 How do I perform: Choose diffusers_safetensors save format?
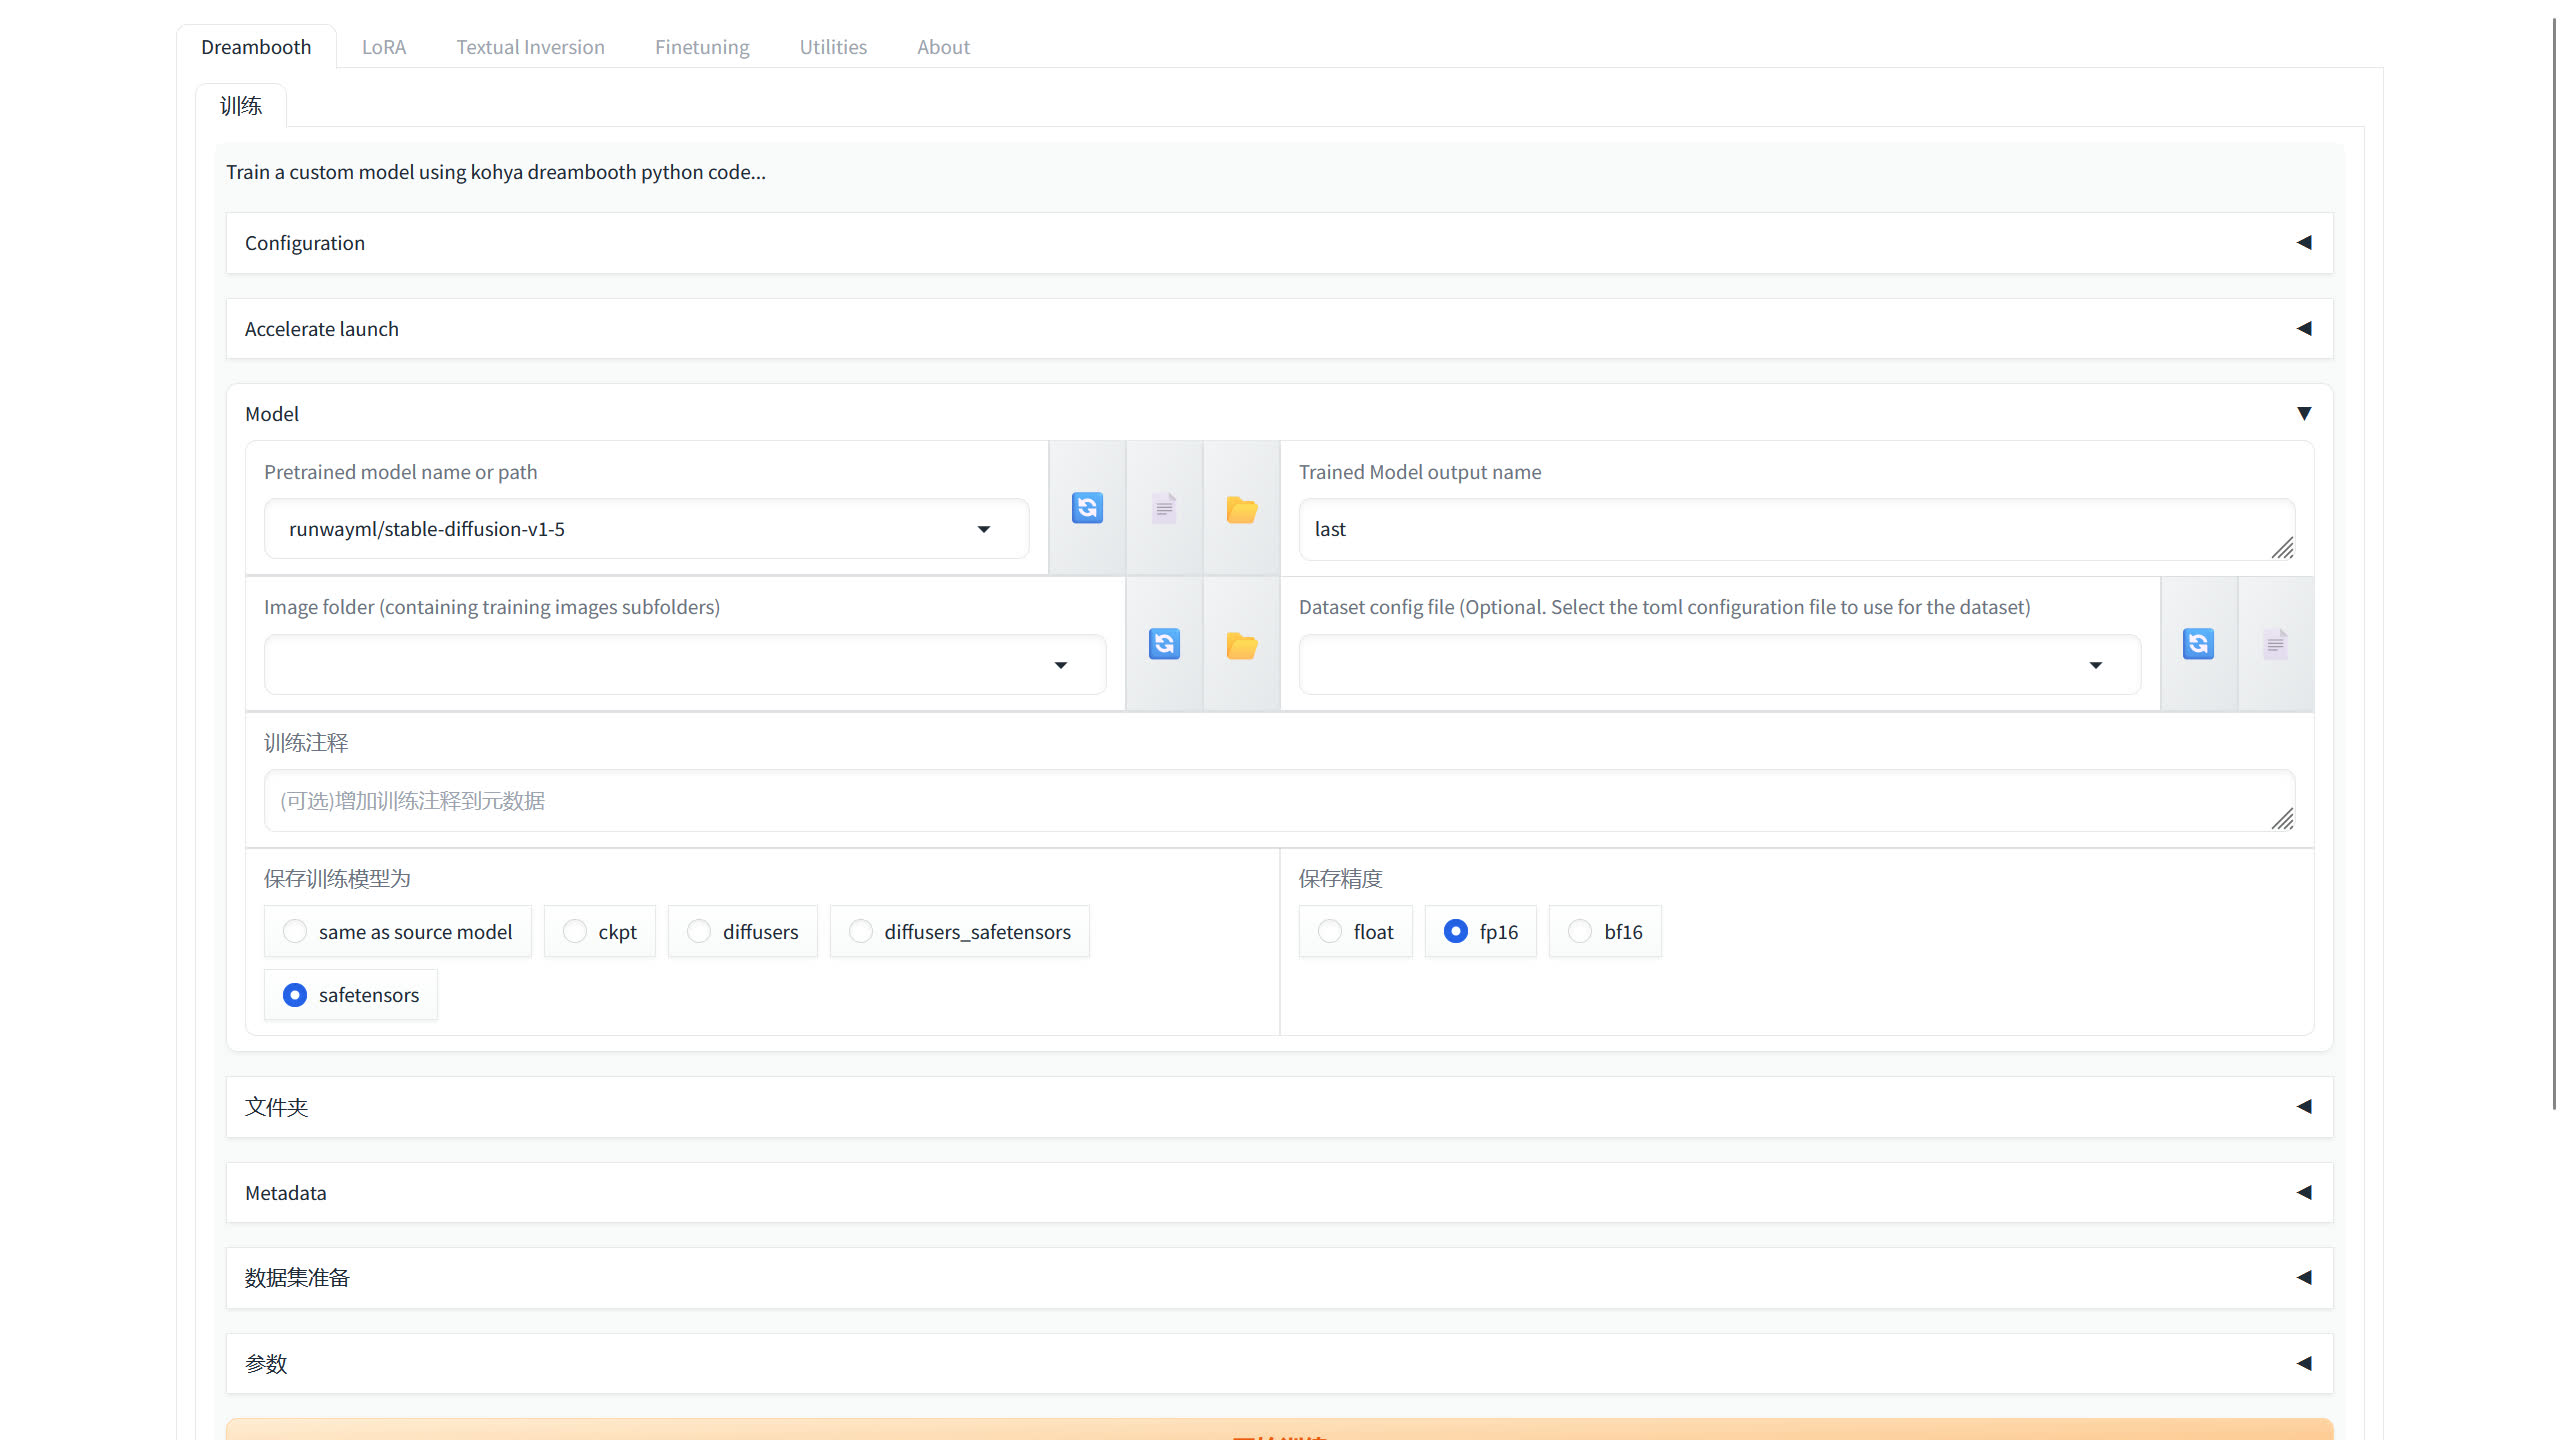click(x=959, y=932)
